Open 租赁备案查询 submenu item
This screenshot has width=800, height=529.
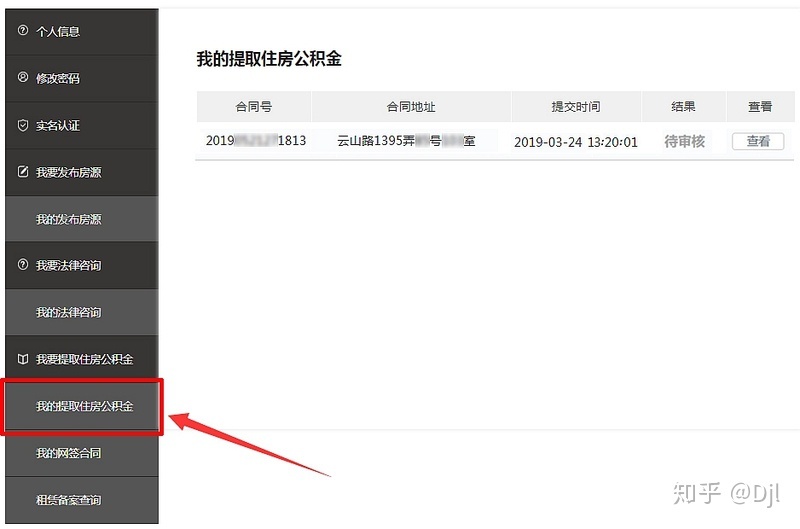point(82,500)
